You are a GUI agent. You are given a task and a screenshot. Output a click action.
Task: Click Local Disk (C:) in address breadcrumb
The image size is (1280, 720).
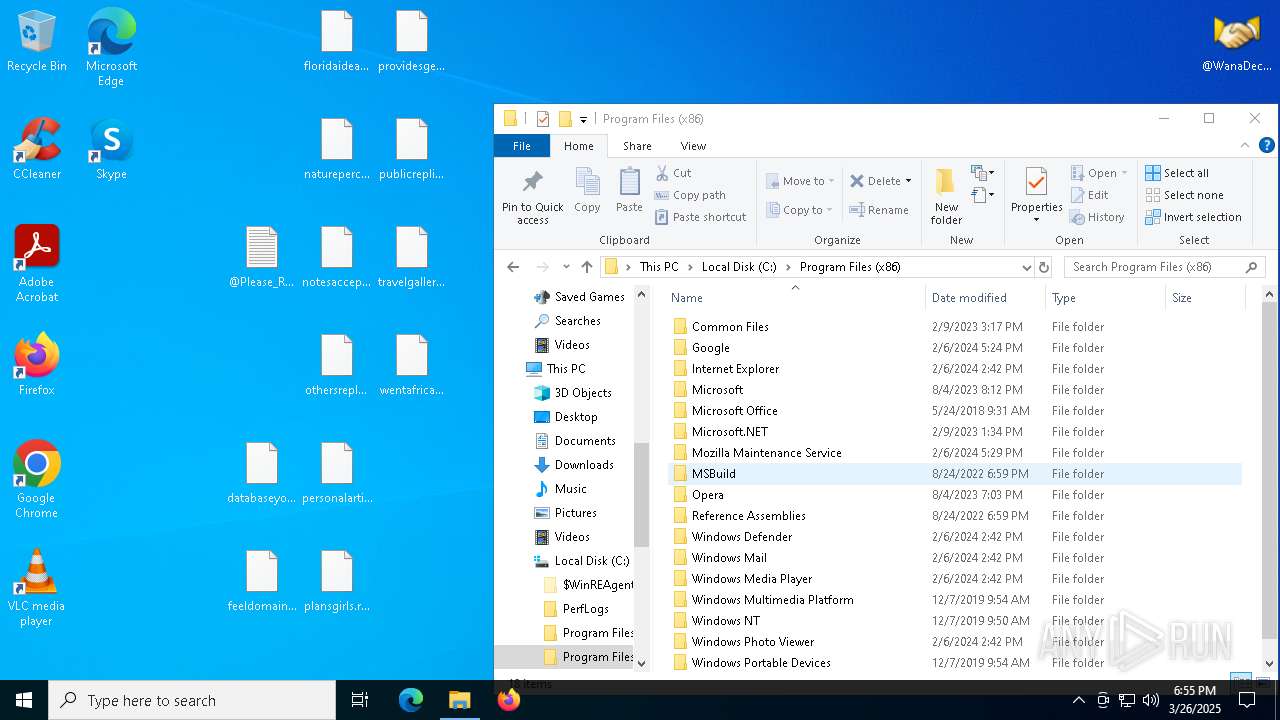pos(739,267)
